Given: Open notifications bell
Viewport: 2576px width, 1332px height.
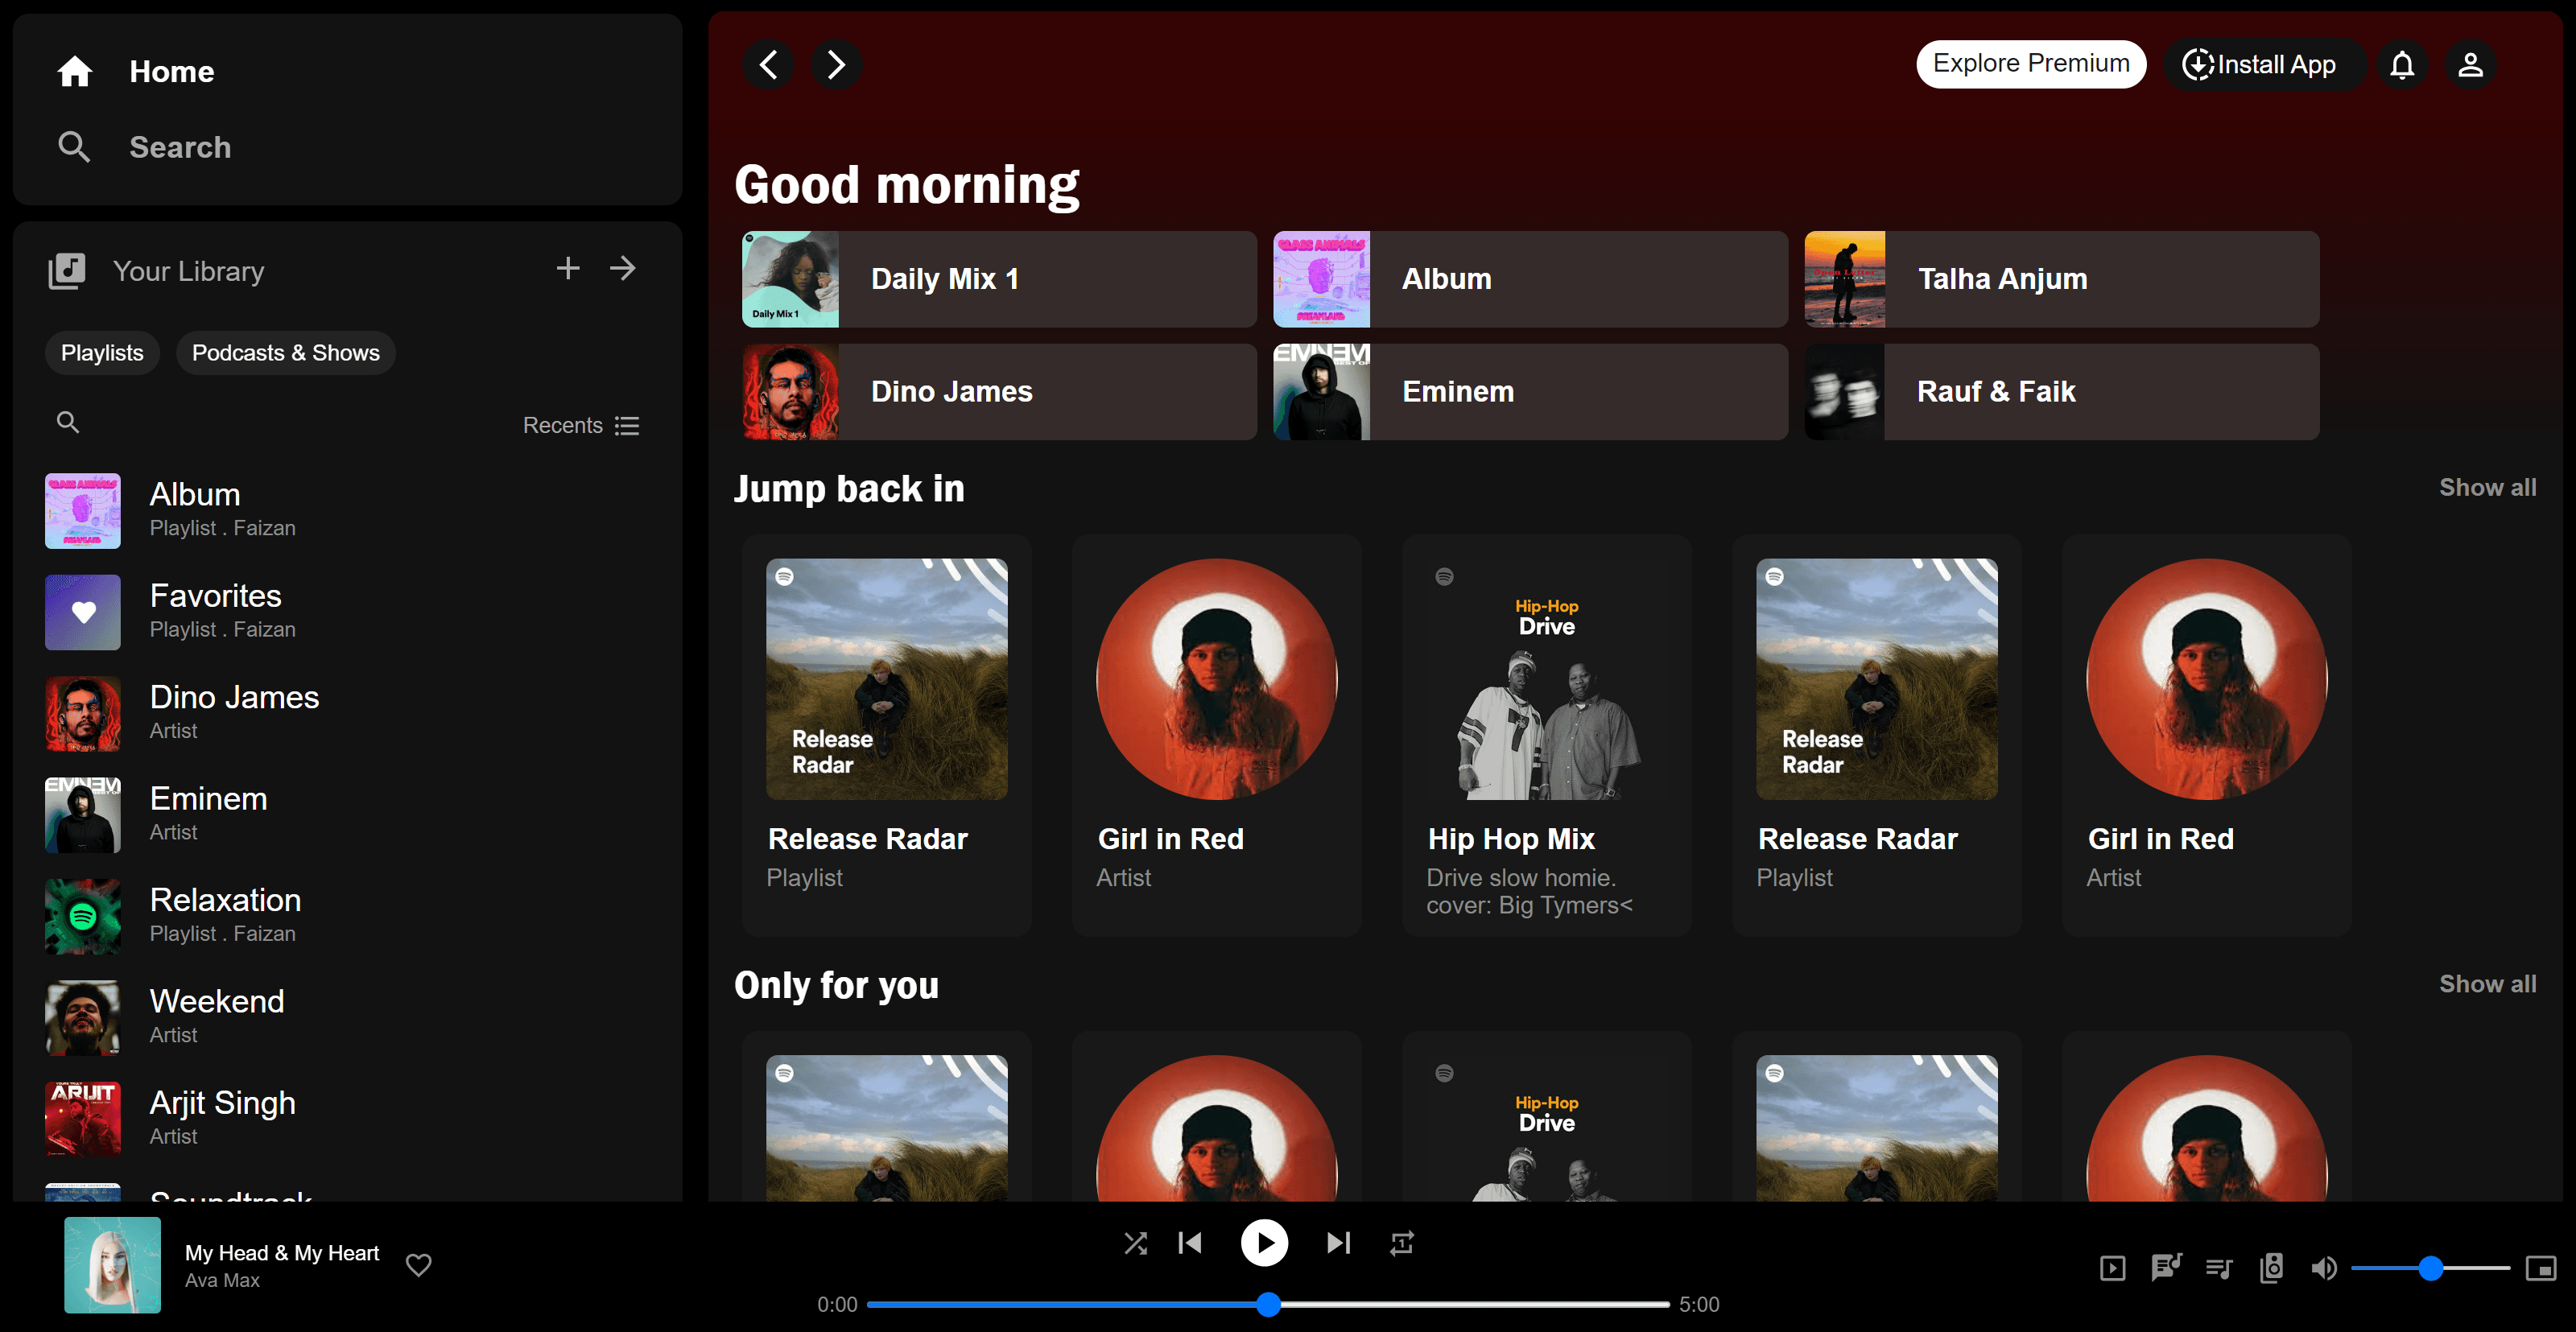Looking at the screenshot, I should 2403,64.
